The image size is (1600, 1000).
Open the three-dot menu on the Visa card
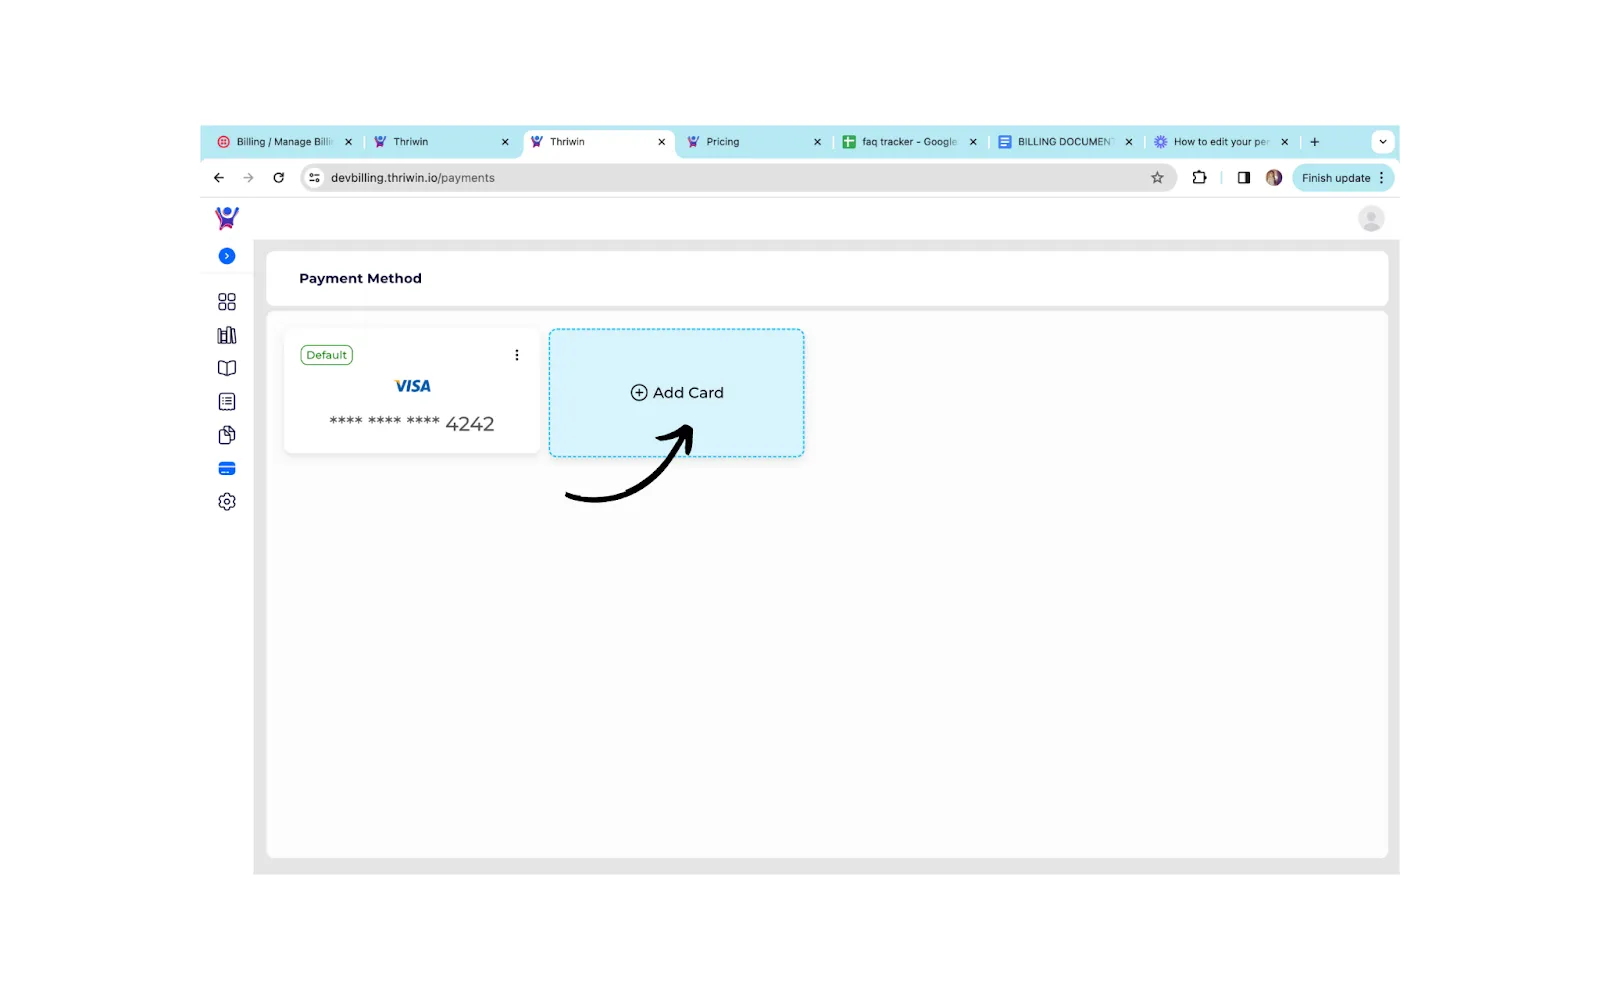517,355
